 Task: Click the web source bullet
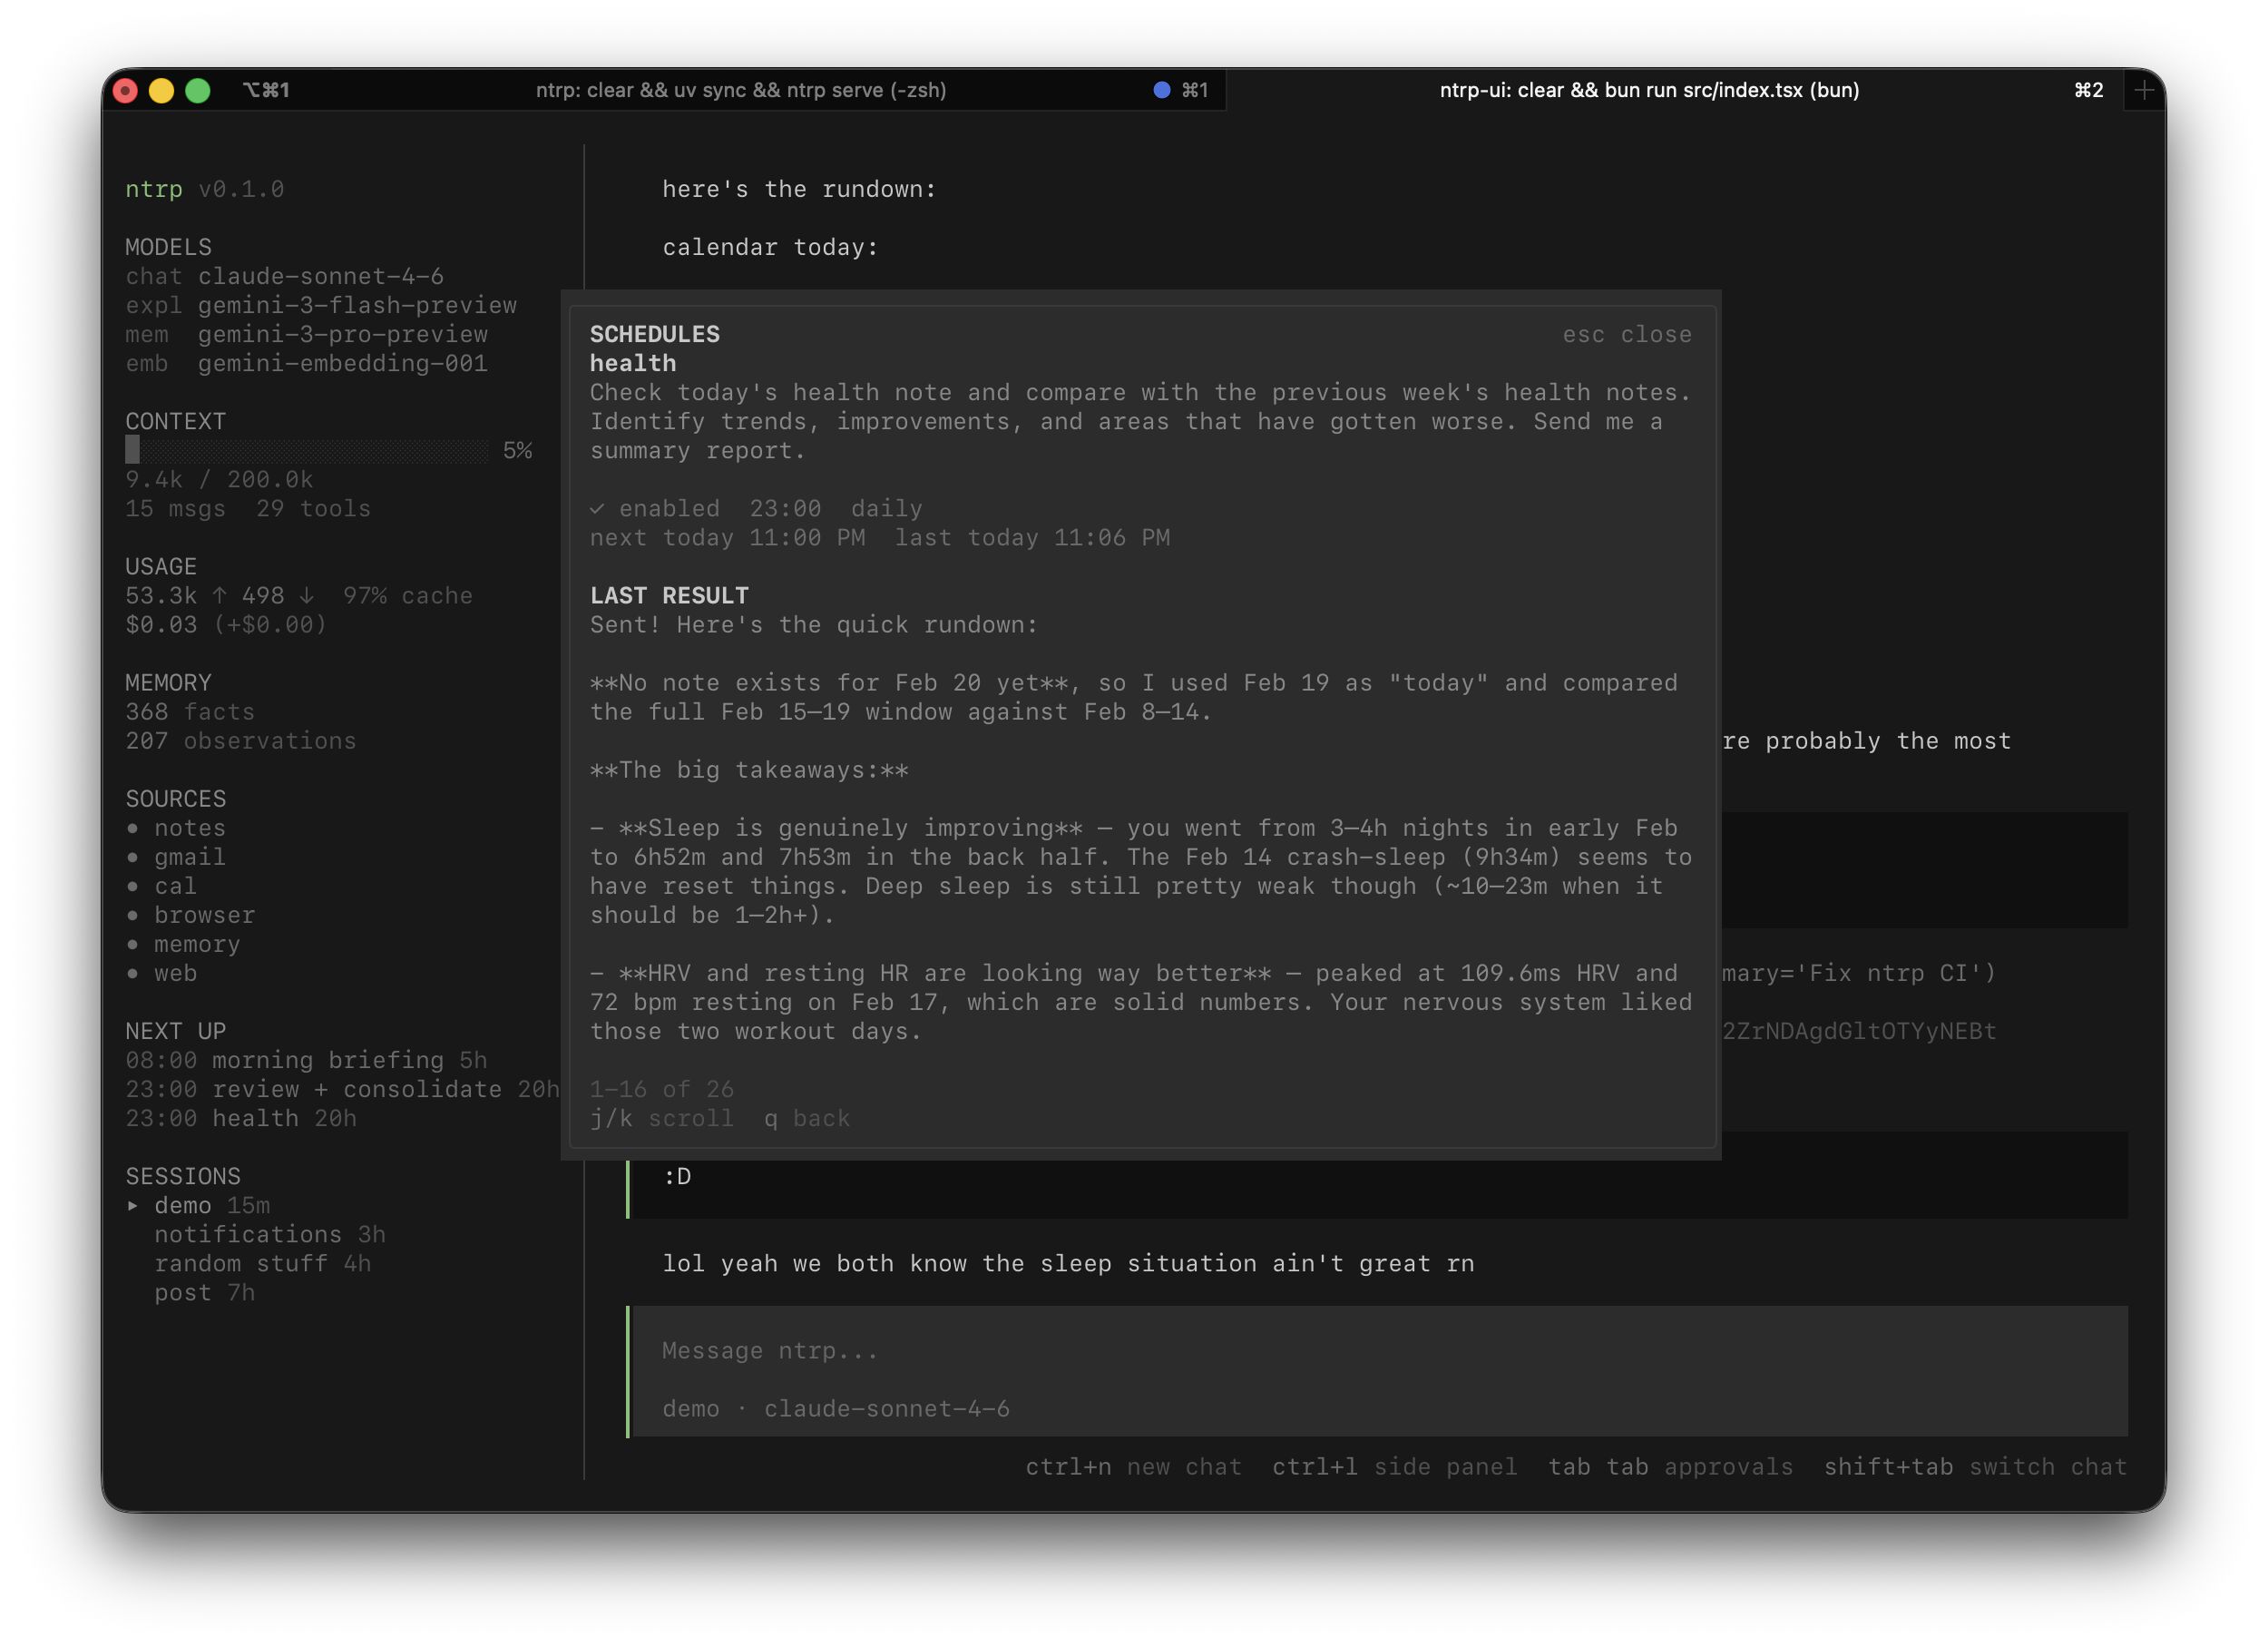(x=133, y=974)
